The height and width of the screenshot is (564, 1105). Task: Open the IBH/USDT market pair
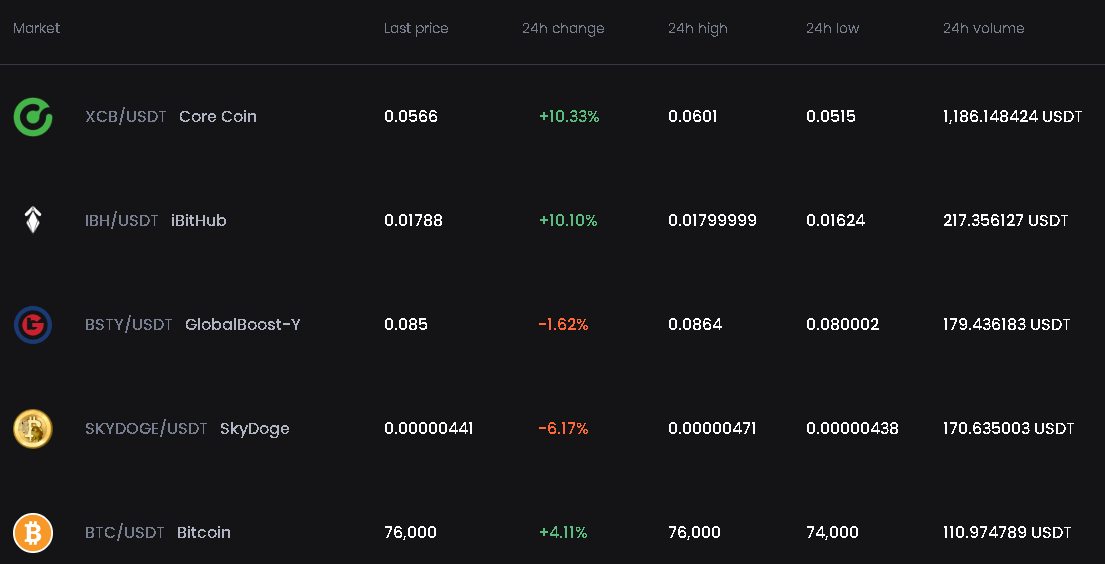coord(122,221)
